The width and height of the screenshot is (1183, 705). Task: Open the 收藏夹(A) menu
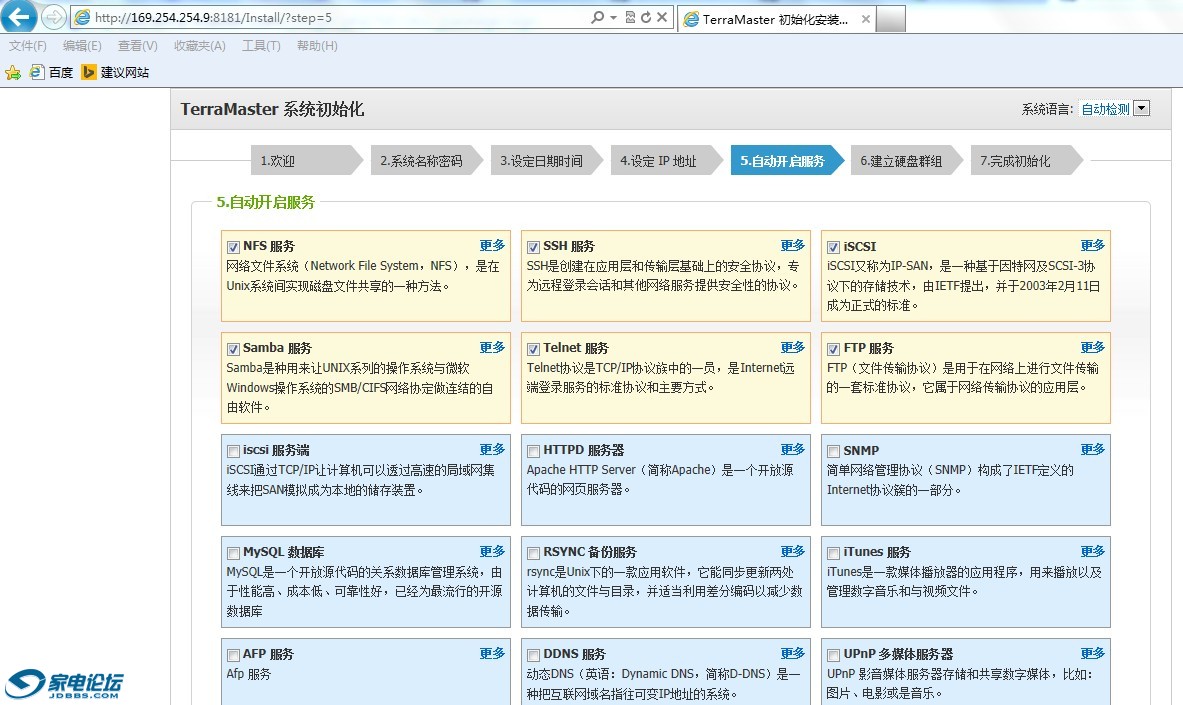pyautogui.click(x=200, y=46)
